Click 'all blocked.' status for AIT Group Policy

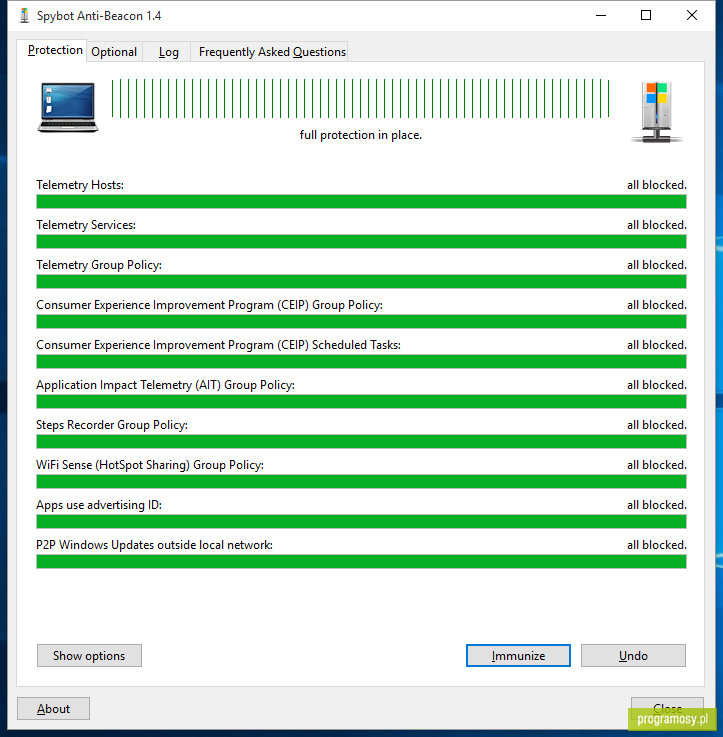point(657,384)
